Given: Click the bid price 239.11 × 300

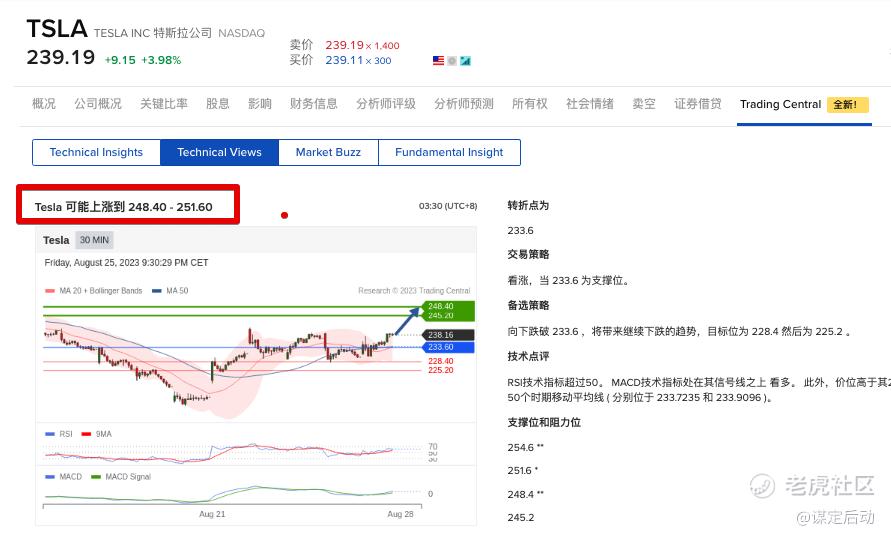Looking at the screenshot, I should click(x=358, y=60).
